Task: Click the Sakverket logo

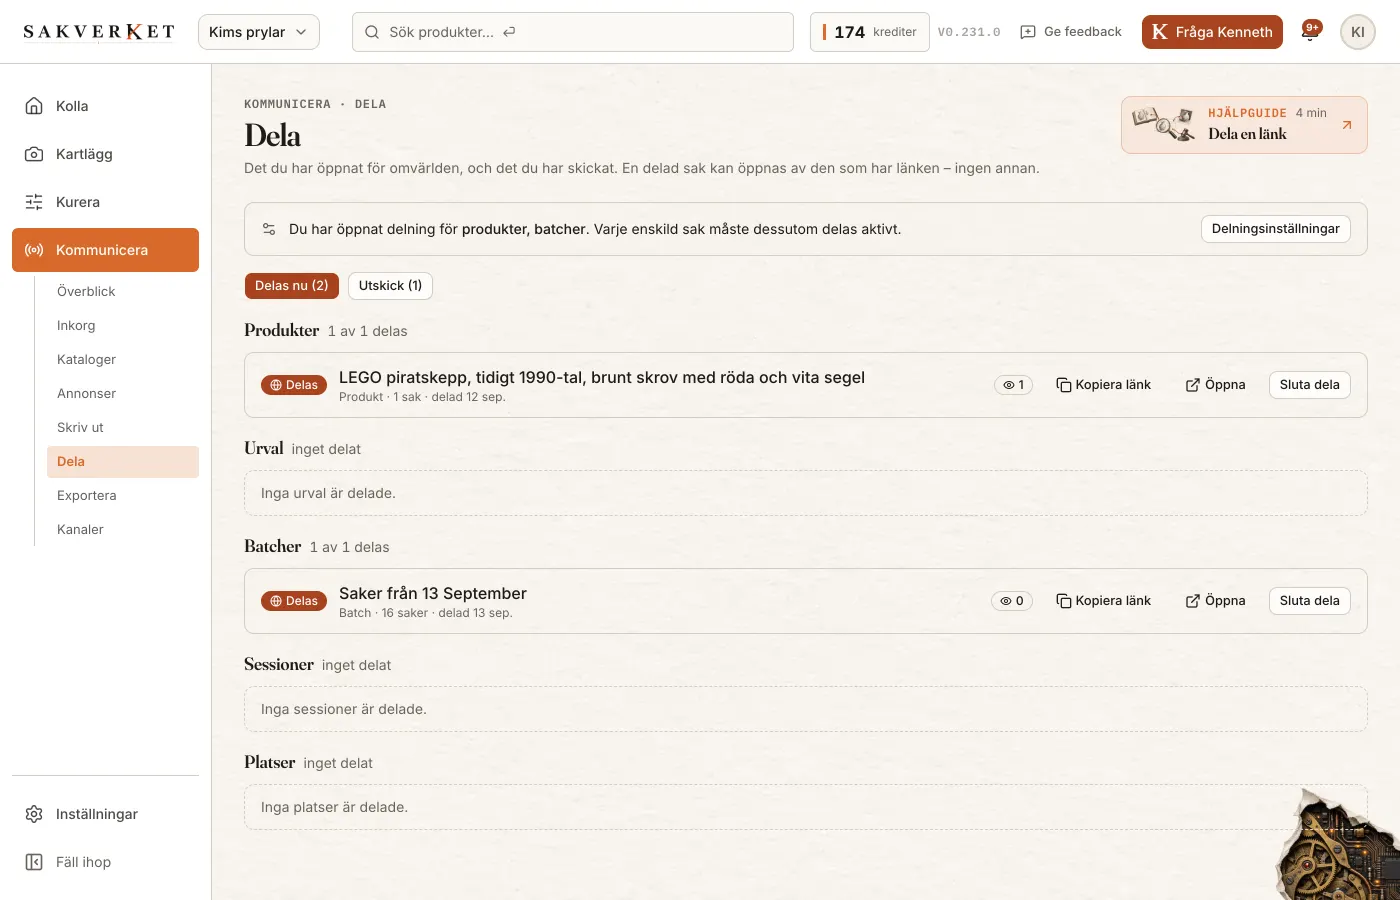Action: click(x=99, y=32)
